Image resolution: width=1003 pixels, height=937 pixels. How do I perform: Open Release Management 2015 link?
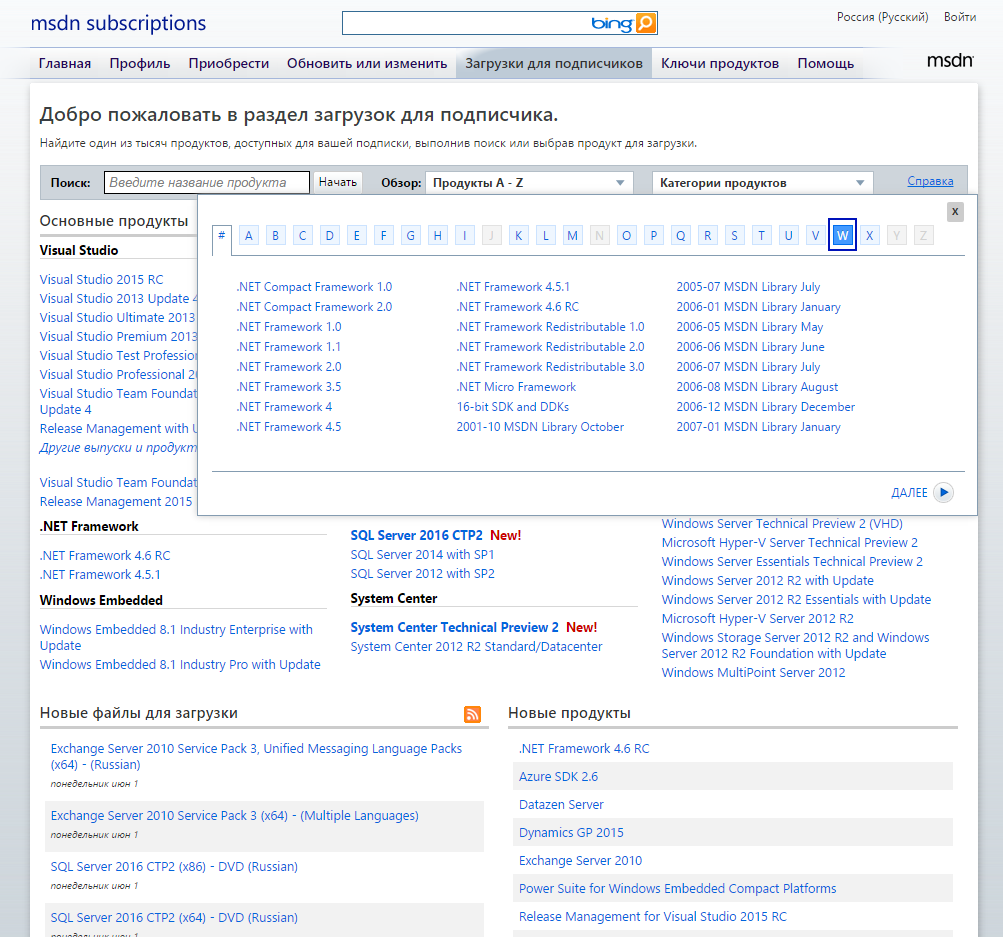point(116,501)
